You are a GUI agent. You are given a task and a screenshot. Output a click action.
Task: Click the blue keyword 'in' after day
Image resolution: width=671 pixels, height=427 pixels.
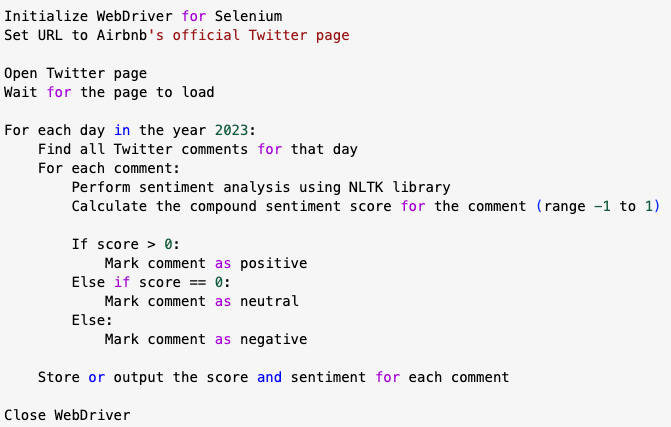click(x=122, y=130)
